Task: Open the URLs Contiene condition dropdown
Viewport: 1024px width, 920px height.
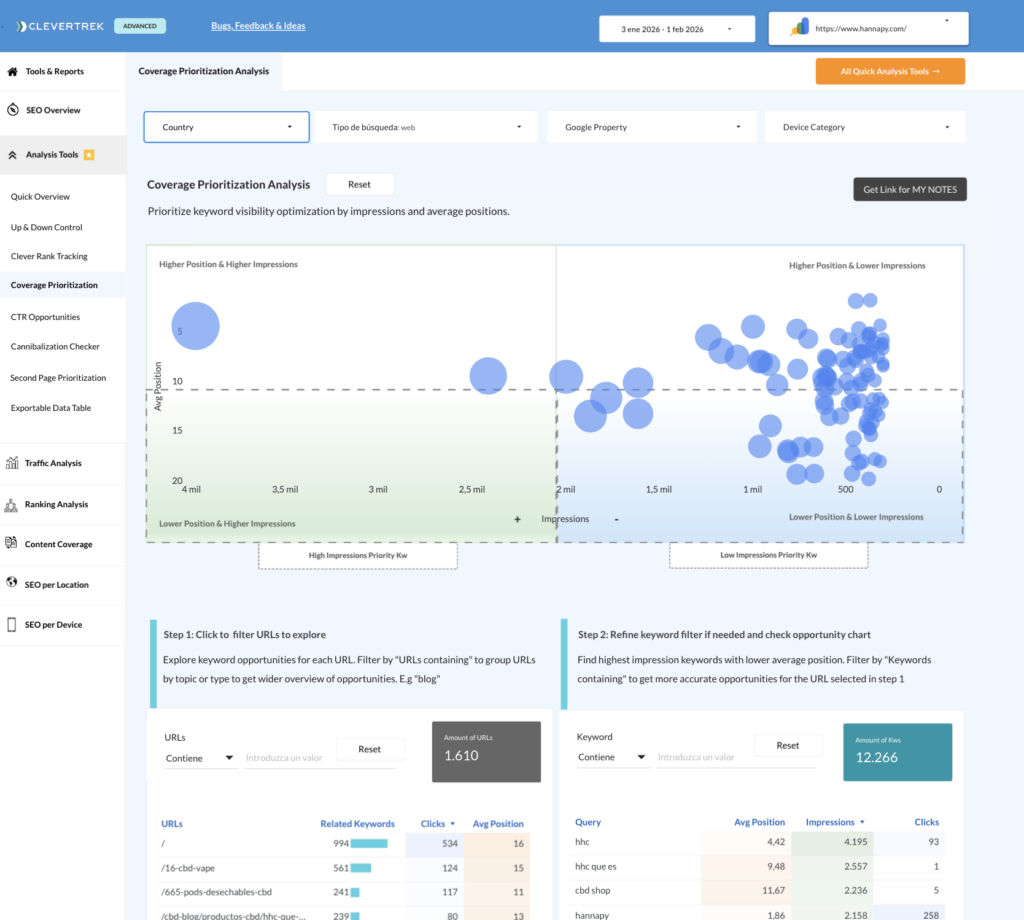Action: [x=199, y=758]
